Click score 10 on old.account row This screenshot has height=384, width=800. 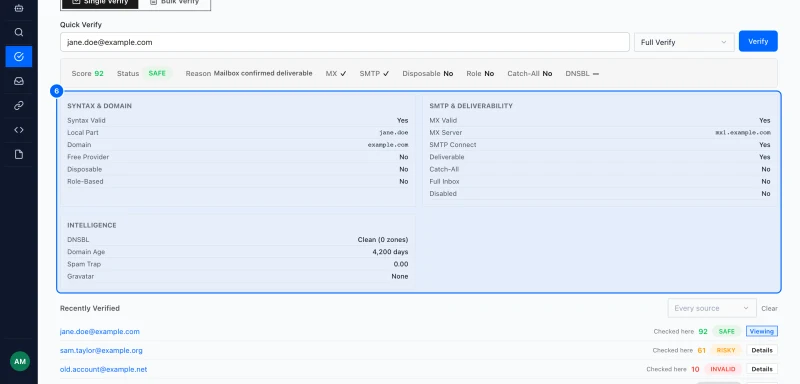pyautogui.click(x=695, y=369)
